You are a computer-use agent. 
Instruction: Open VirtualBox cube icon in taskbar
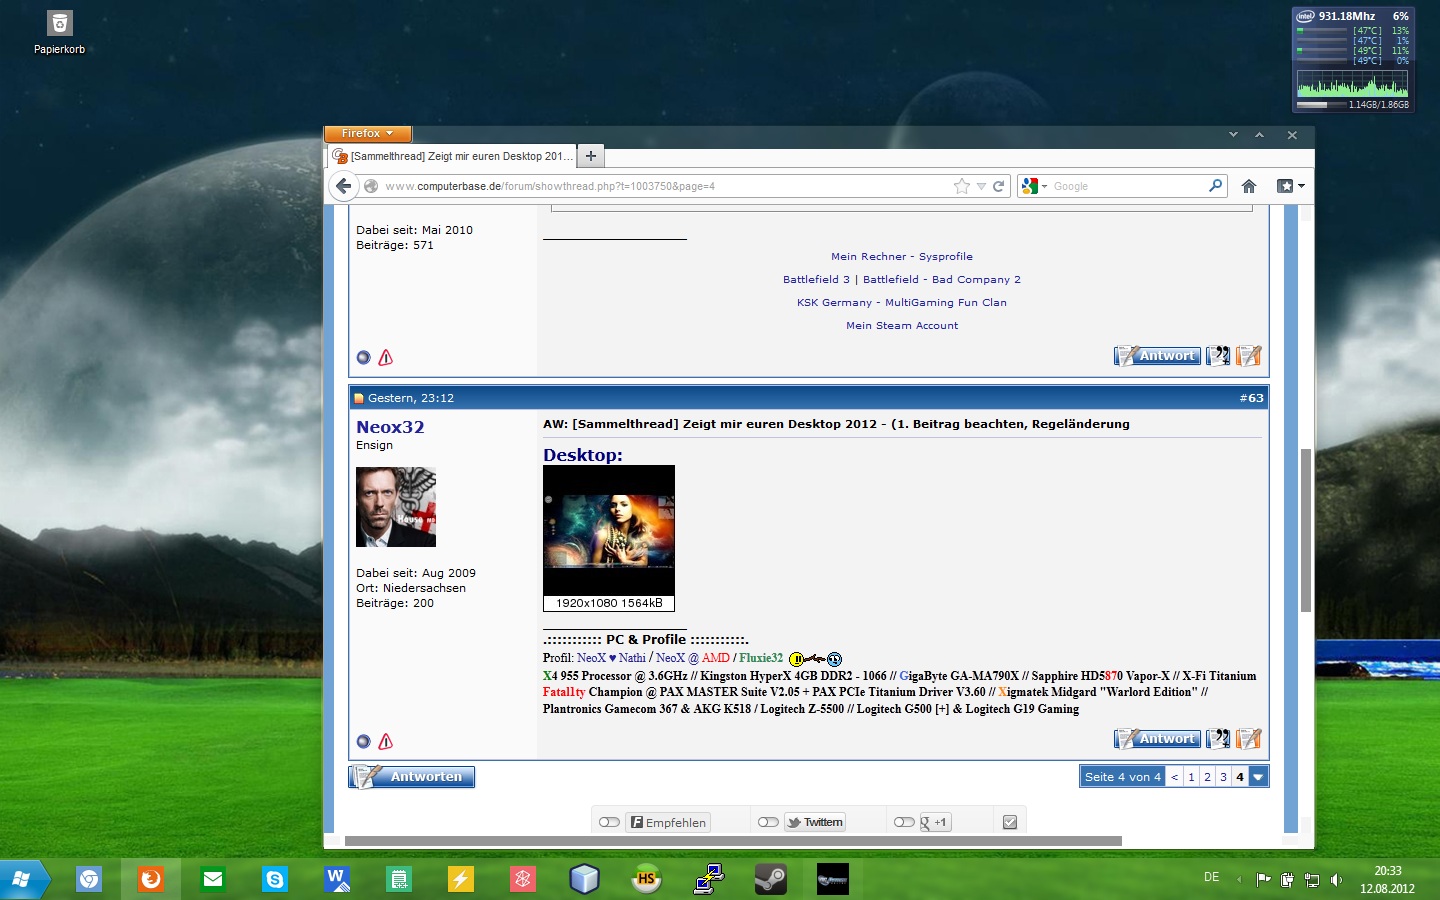[x=584, y=879]
